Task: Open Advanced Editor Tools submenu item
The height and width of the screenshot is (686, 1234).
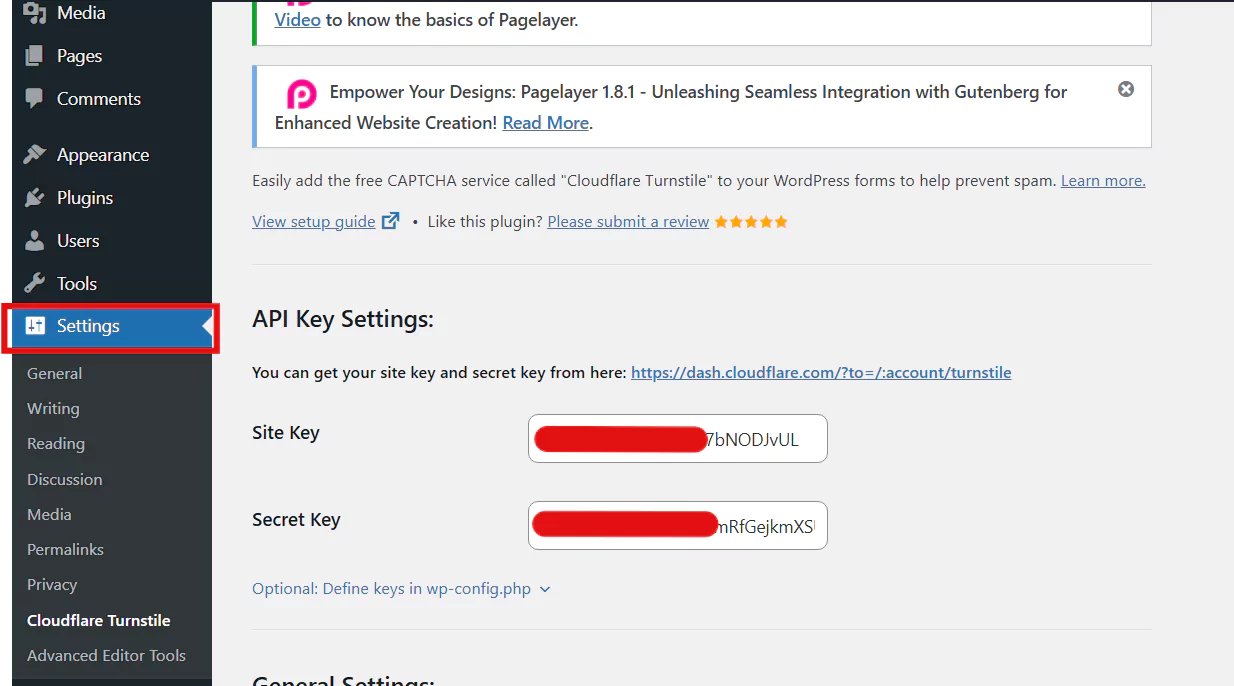Action: [x=106, y=655]
